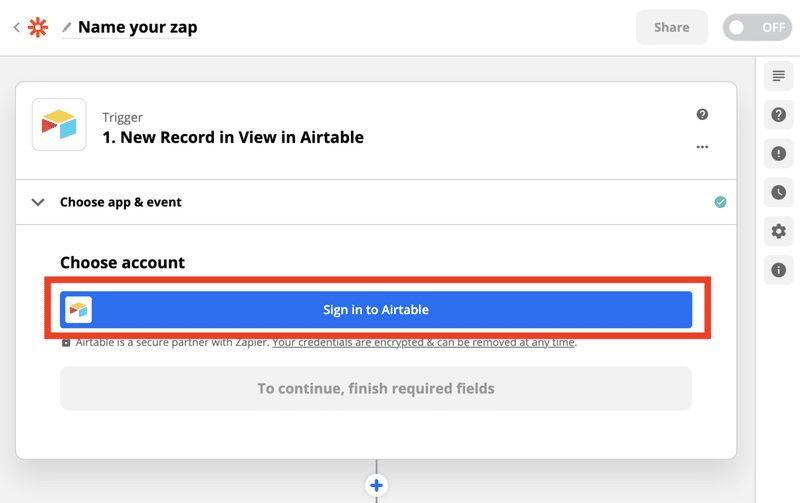Click the lock icon beside security note
Image resolution: width=800 pixels, height=503 pixels.
point(66,343)
